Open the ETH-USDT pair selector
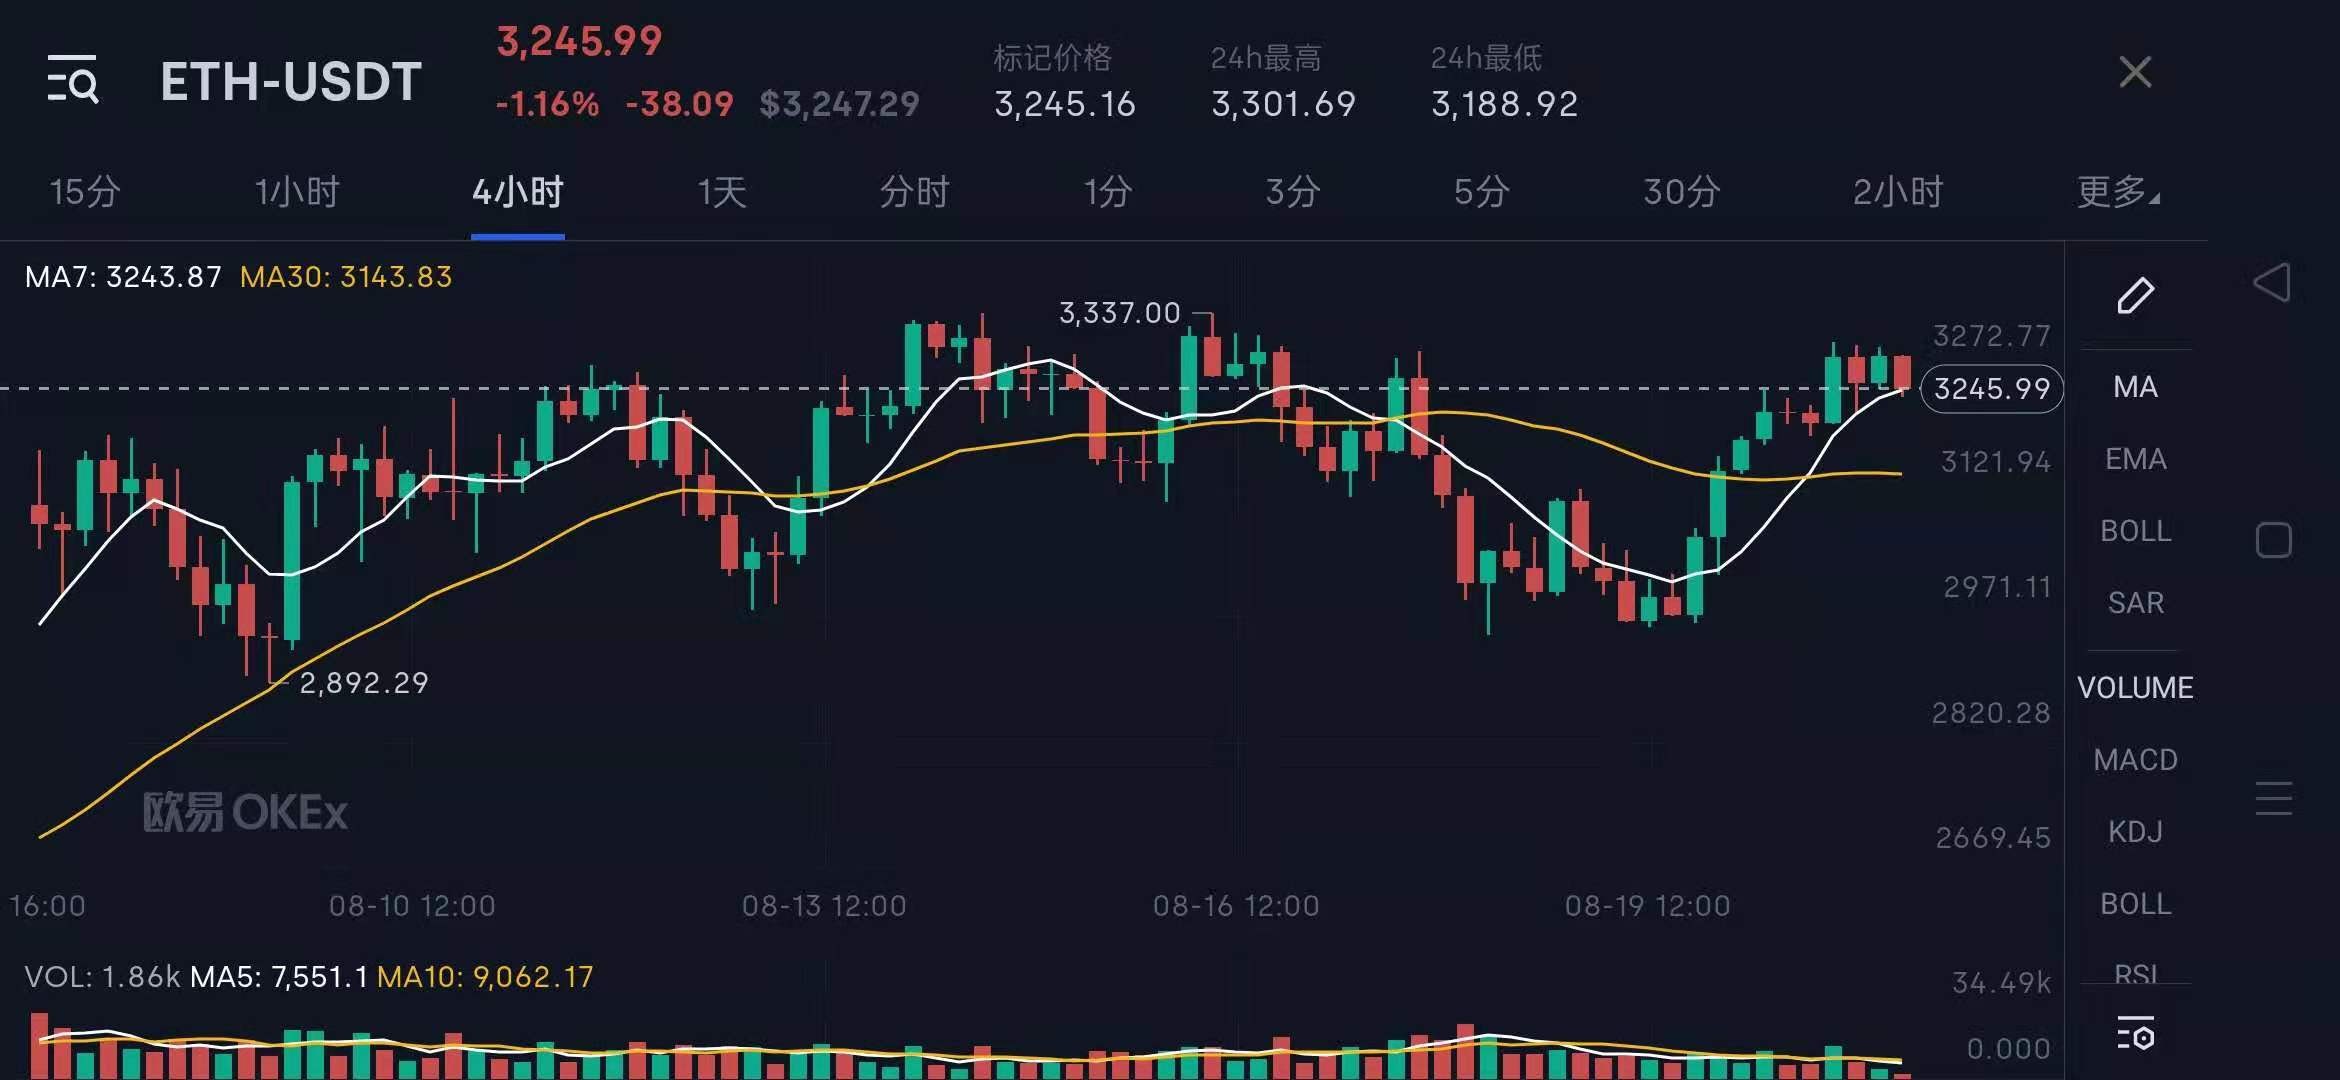 click(291, 82)
